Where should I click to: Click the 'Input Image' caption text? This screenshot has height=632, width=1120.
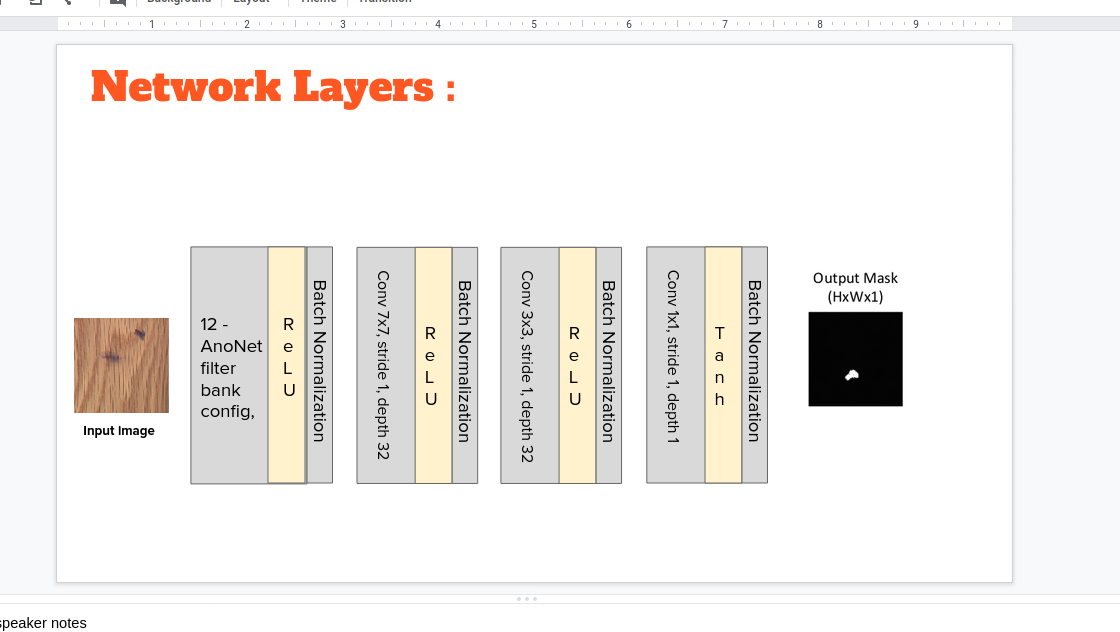point(119,431)
